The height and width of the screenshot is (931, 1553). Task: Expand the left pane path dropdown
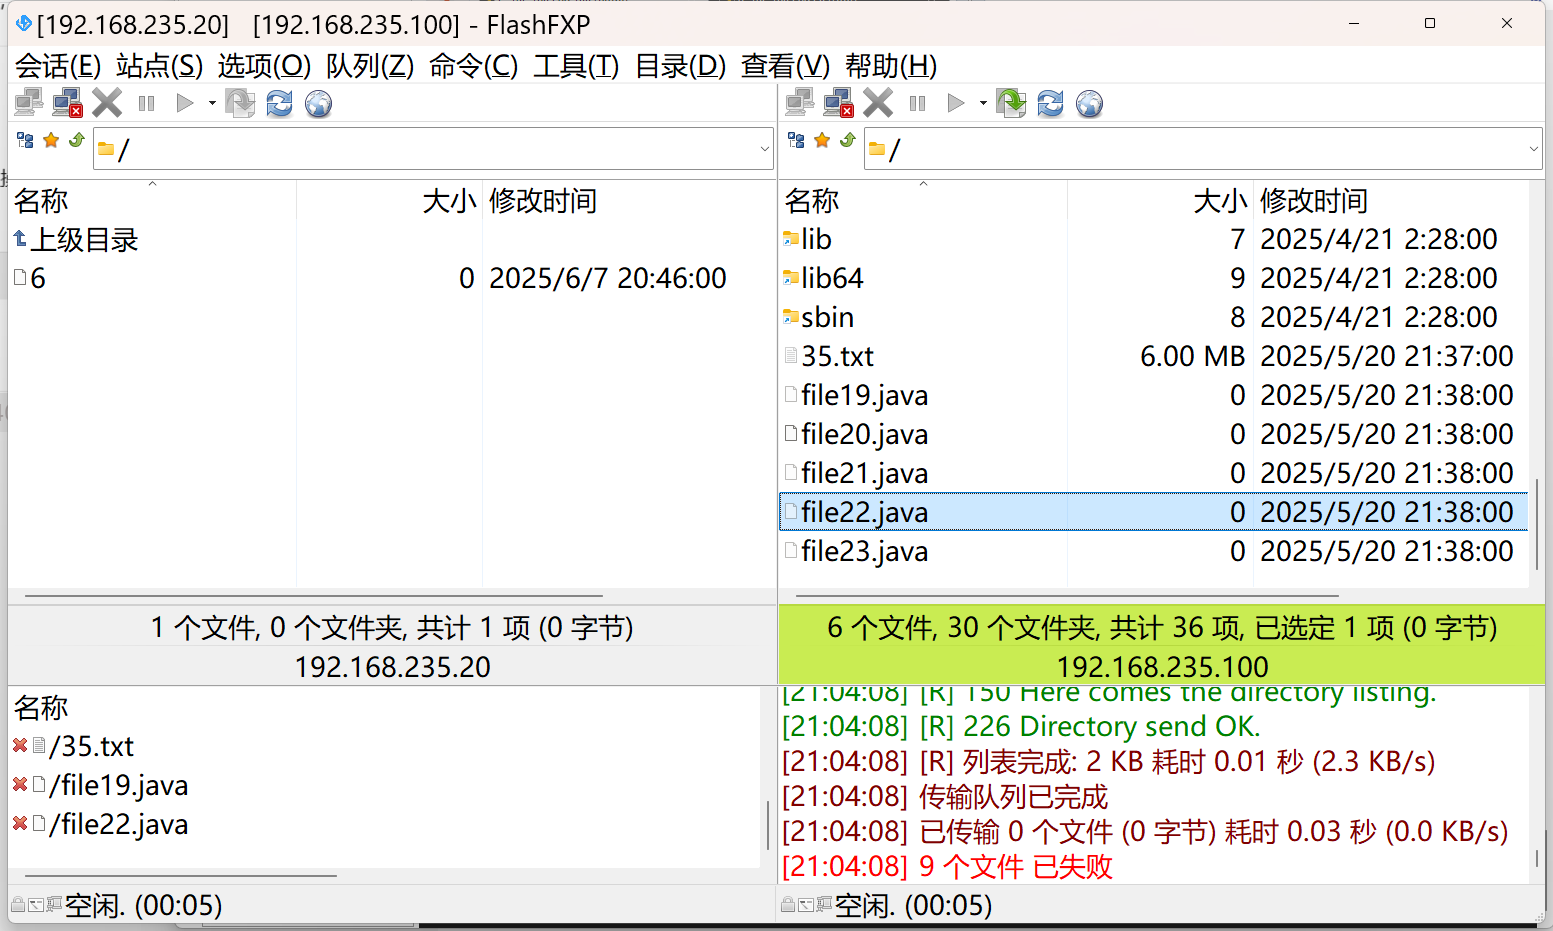tap(765, 149)
